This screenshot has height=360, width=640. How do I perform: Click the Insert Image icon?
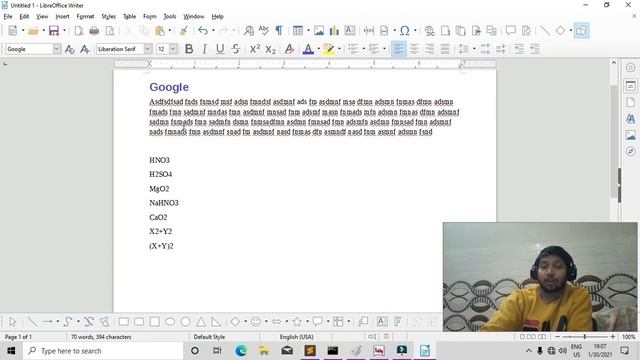click(319, 31)
